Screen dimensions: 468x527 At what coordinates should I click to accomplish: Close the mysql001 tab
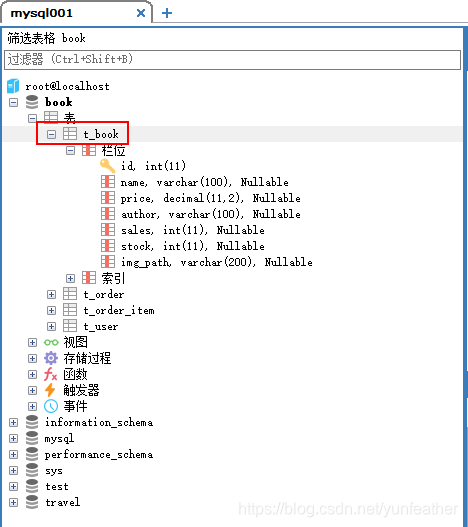[x=141, y=13]
